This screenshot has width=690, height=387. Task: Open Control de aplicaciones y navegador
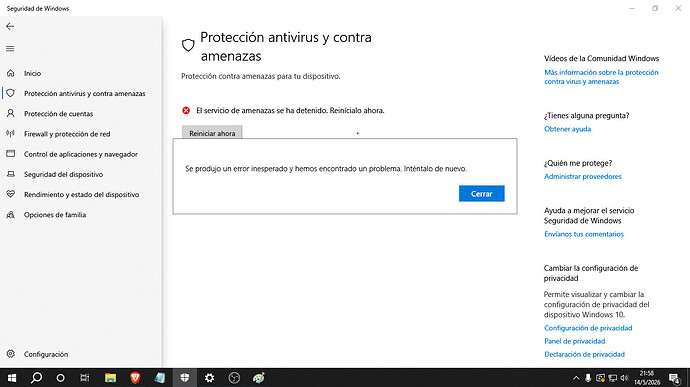[81, 154]
